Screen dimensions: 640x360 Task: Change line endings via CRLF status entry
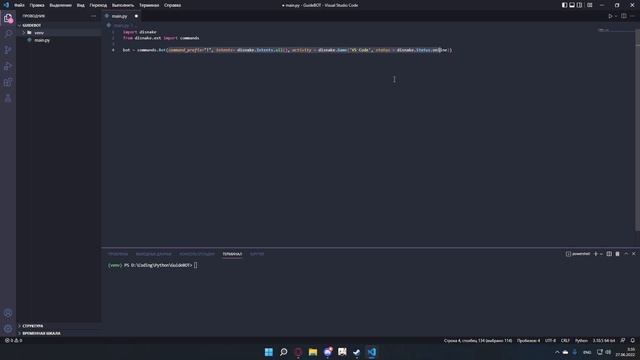[x=565, y=340]
